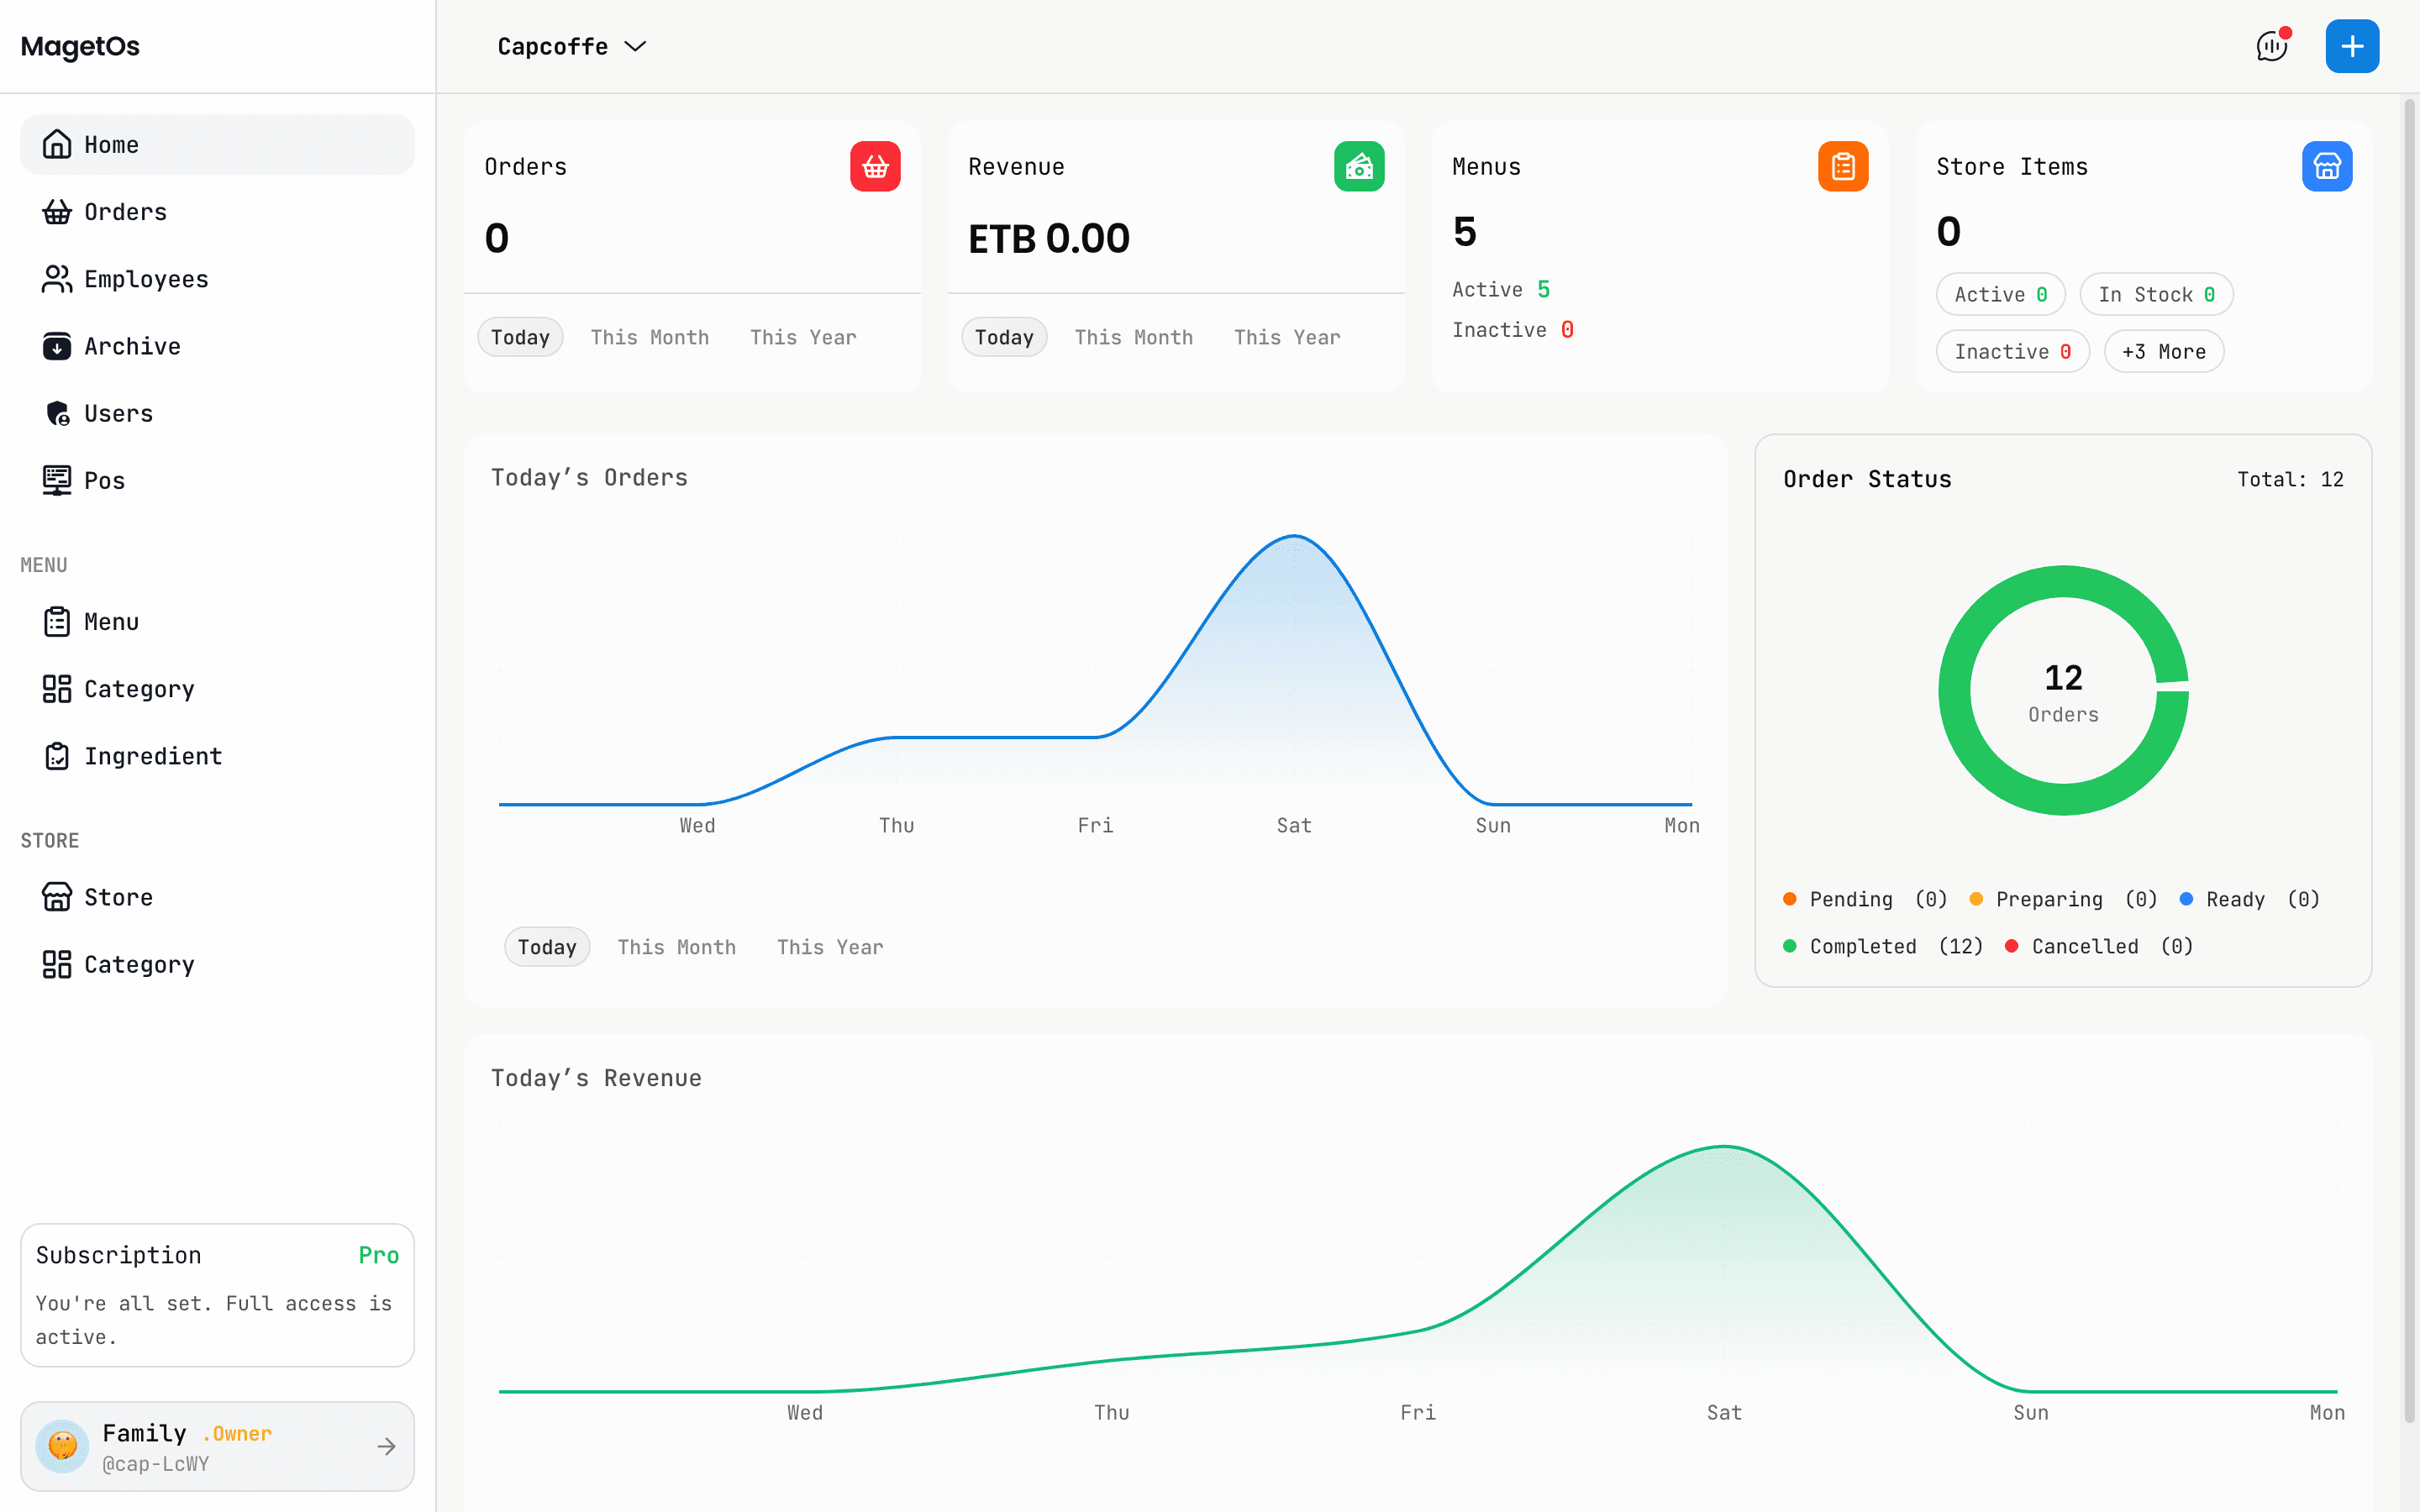
Task: Open the Archive sidebar label
Action: [x=132, y=346]
